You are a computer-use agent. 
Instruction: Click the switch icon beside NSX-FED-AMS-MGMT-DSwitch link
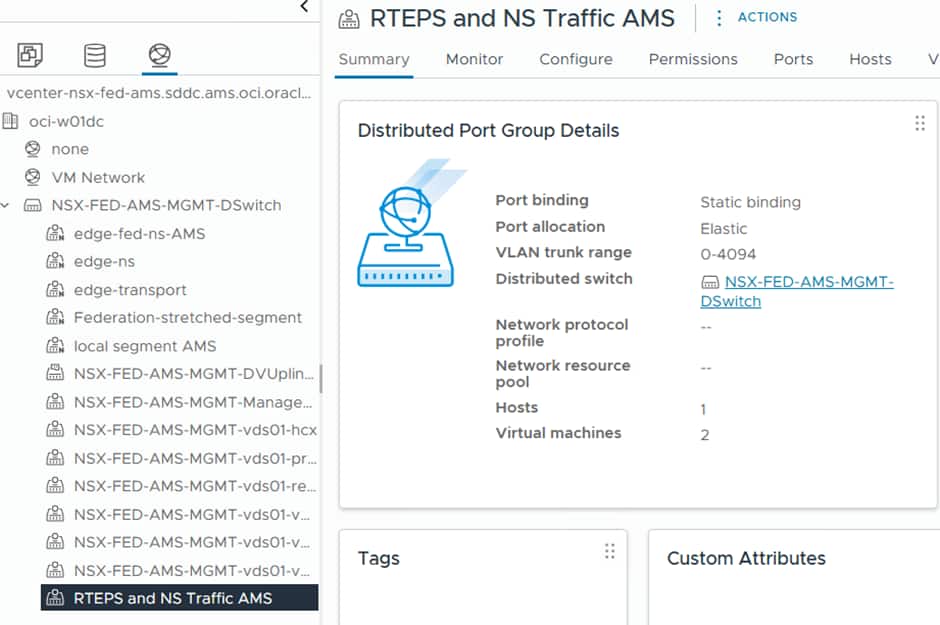[x=710, y=282]
